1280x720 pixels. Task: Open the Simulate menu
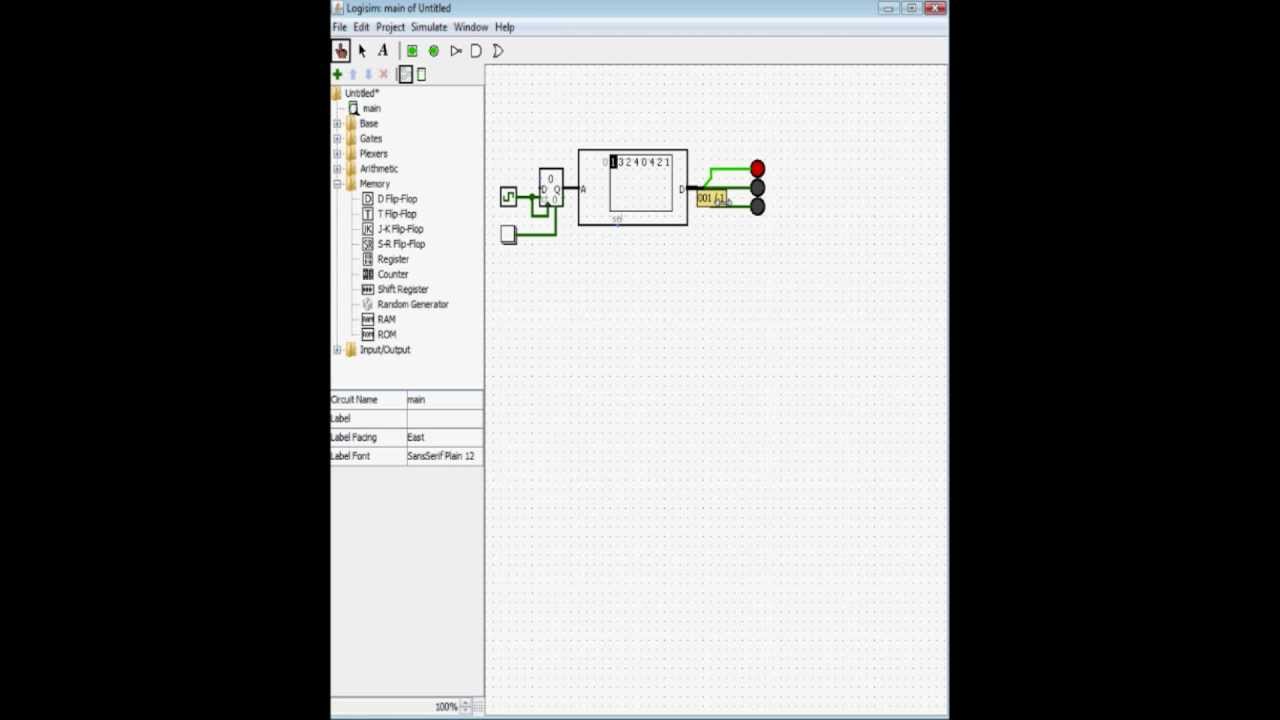coord(429,27)
